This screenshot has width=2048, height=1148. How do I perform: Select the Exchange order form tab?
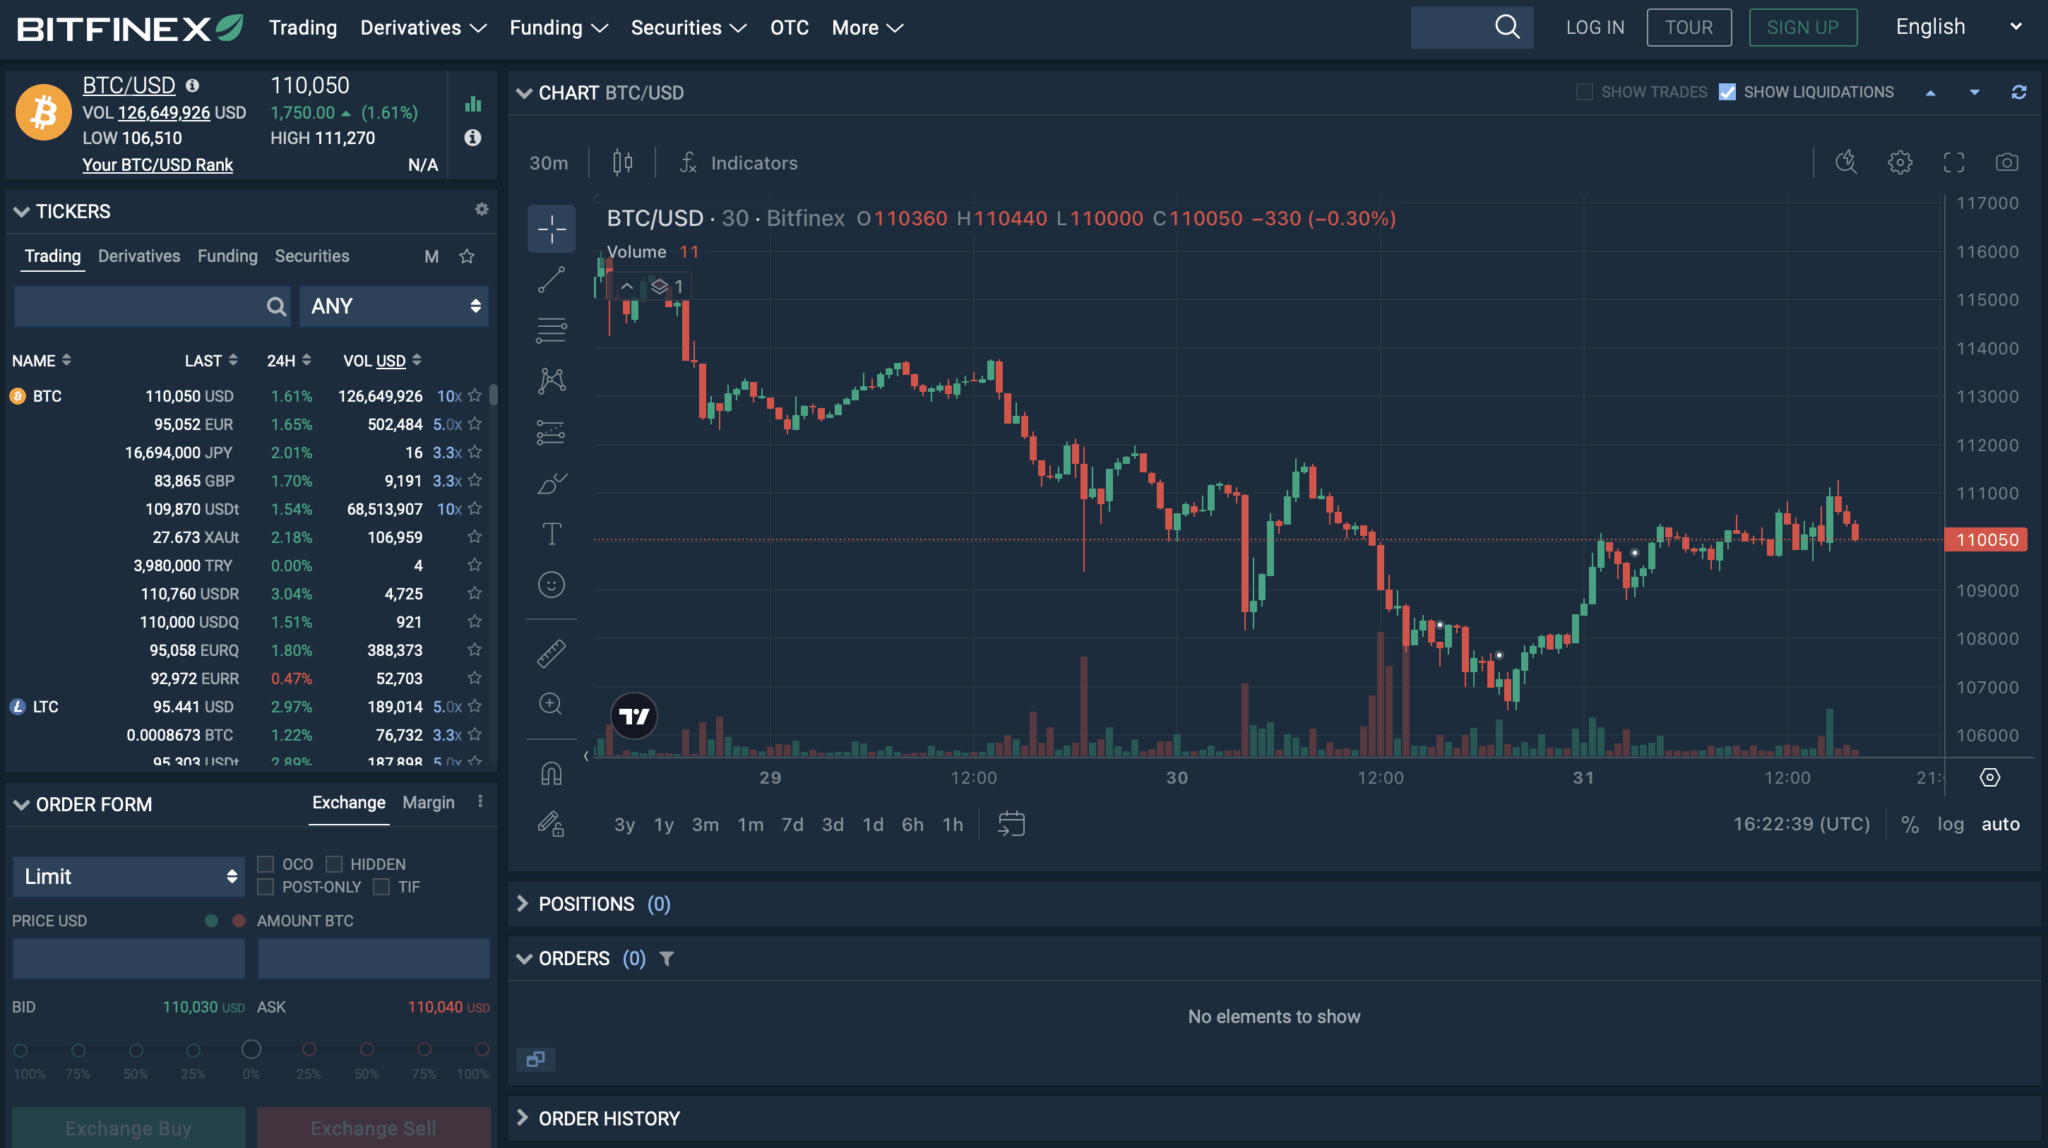pos(349,802)
